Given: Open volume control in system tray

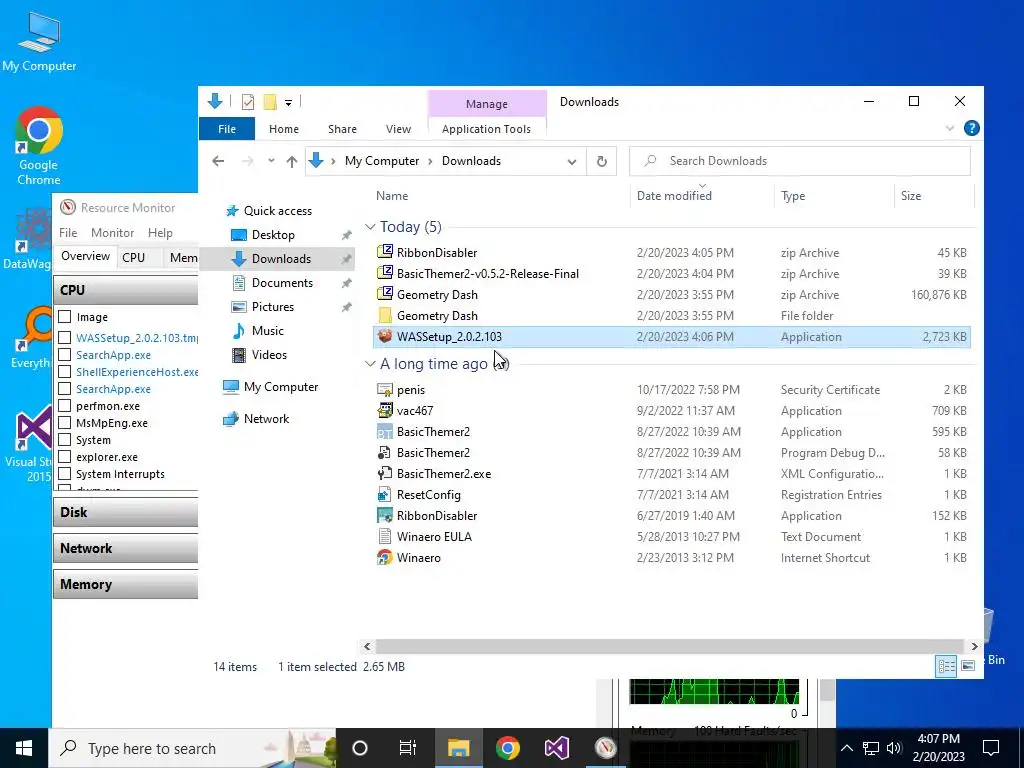Looking at the screenshot, I should (x=894, y=748).
